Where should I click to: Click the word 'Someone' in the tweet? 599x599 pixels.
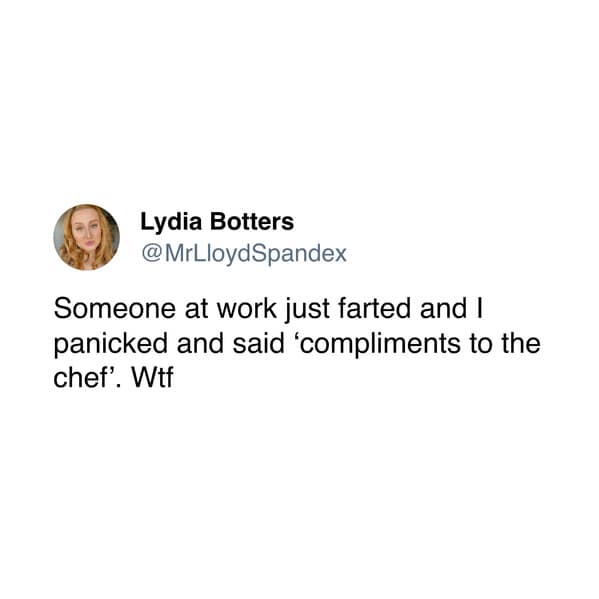point(115,309)
